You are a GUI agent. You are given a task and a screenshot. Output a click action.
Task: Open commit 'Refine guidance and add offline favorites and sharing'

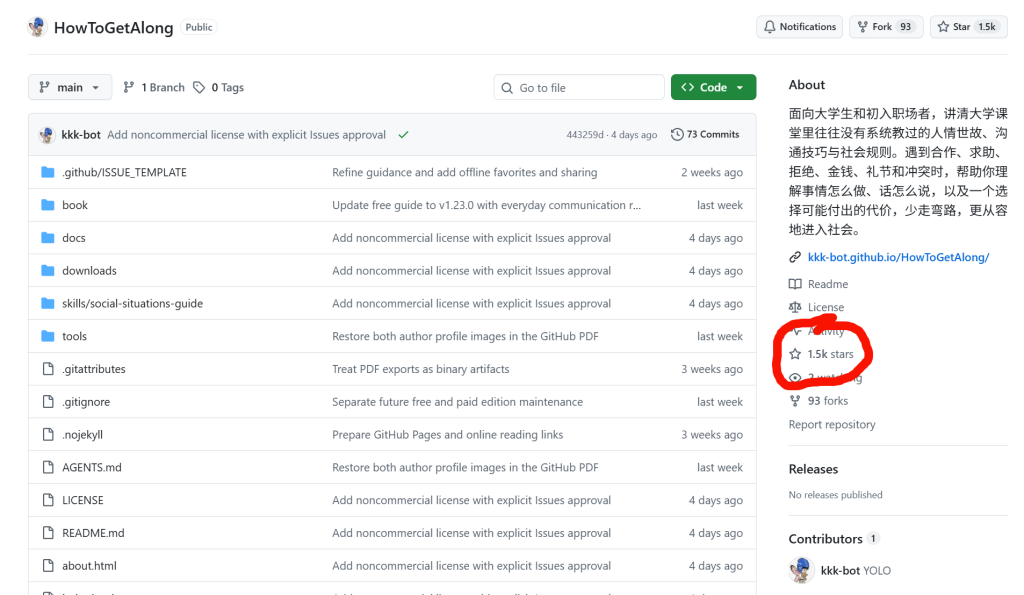[x=464, y=172]
